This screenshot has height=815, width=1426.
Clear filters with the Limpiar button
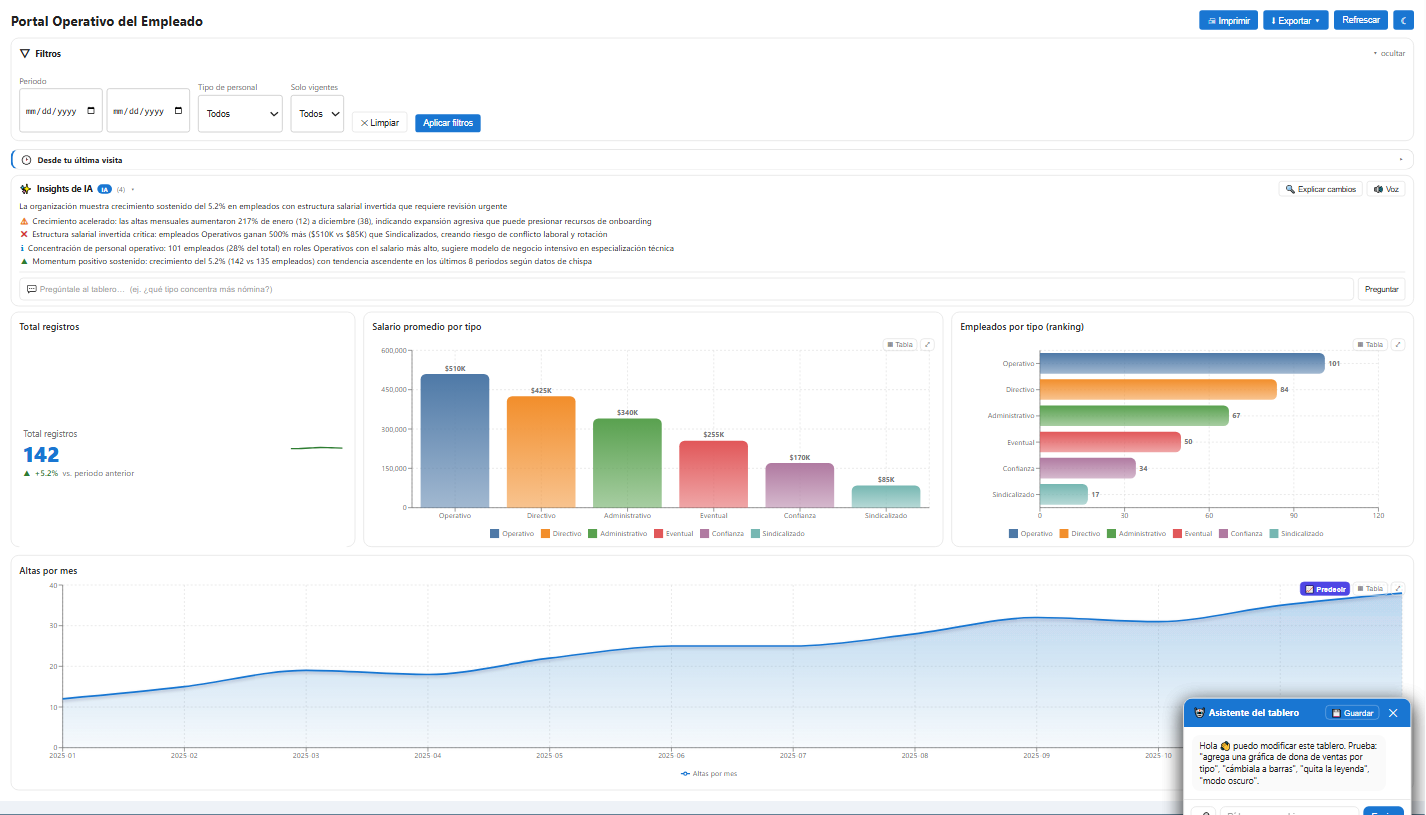click(379, 123)
